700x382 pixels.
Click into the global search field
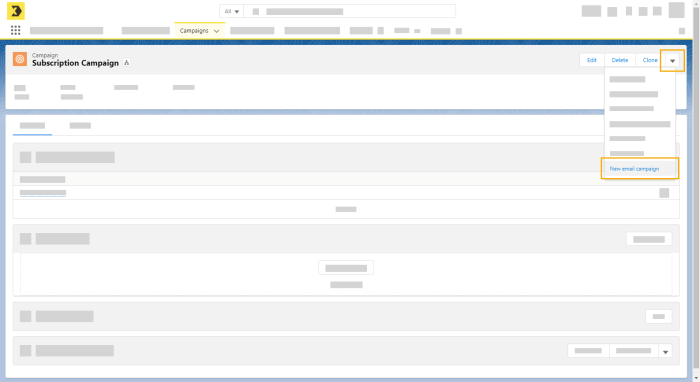pyautogui.click(x=350, y=11)
